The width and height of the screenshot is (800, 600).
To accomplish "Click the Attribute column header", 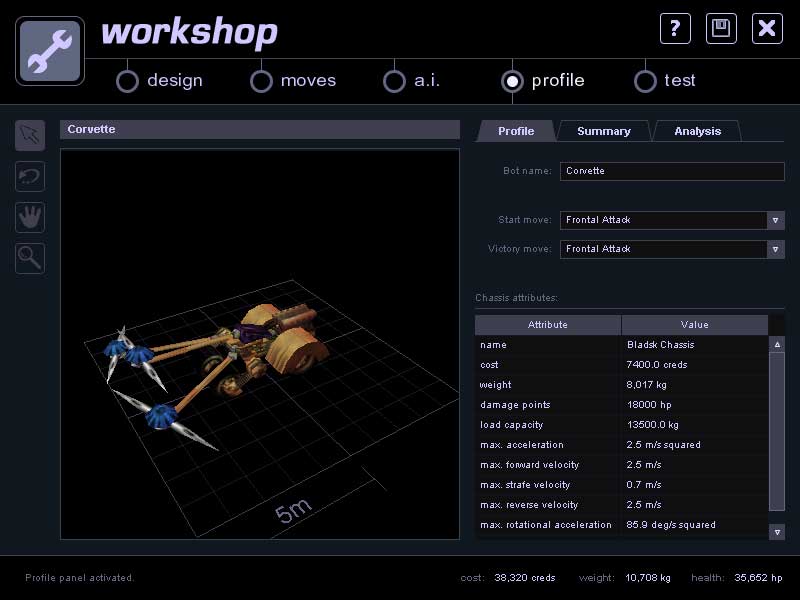I will pyautogui.click(x=547, y=325).
